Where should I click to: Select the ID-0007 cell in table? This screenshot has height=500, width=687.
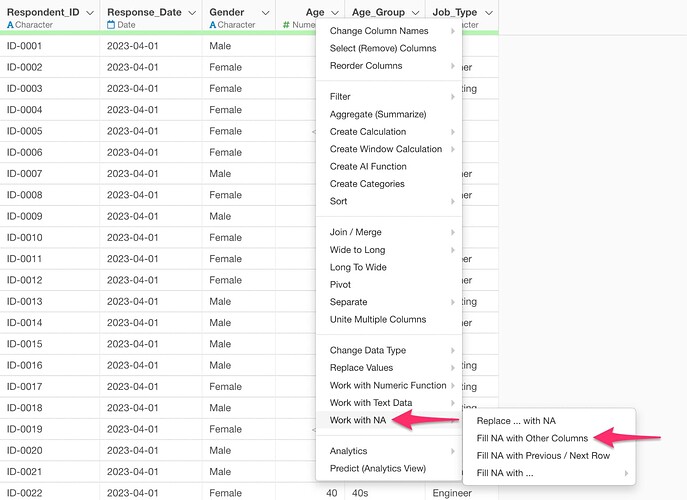pos(25,174)
